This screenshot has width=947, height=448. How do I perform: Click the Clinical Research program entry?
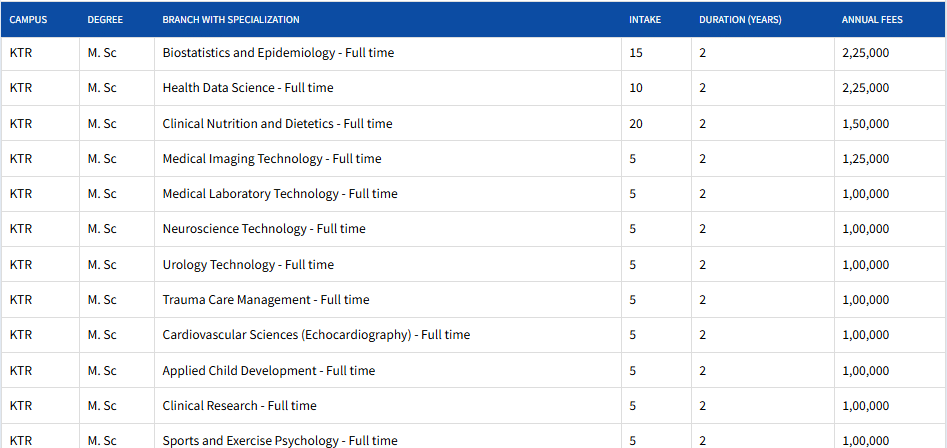coord(239,406)
